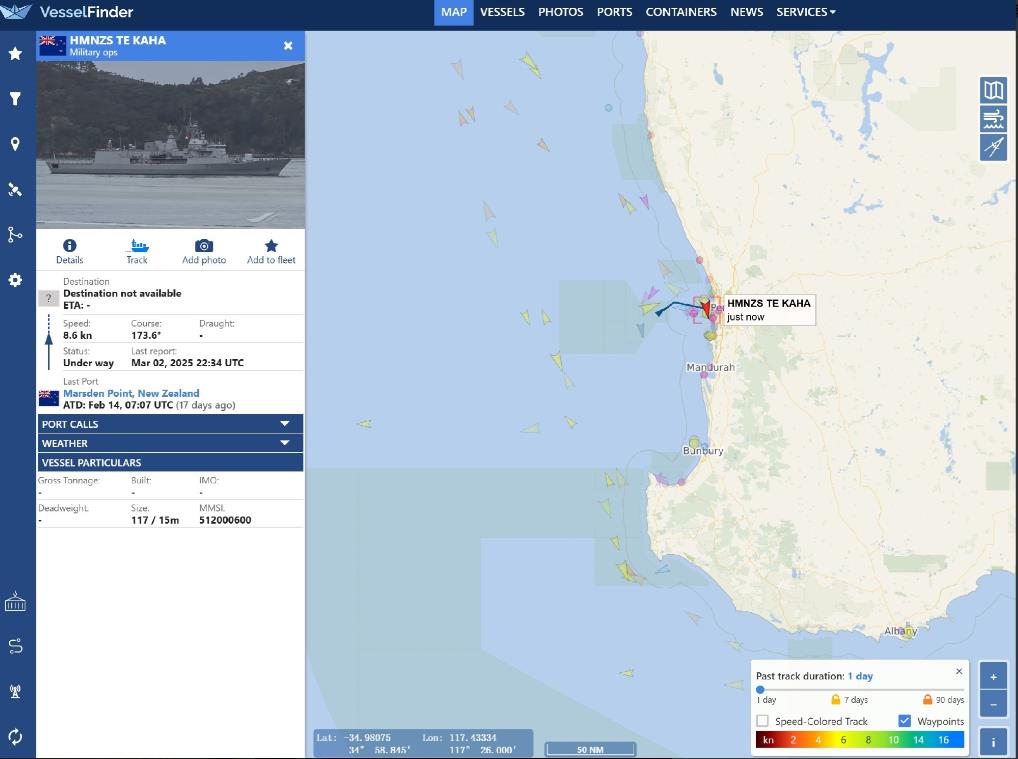Open the VESSELS tab
This screenshot has width=1018, height=759.
coord(503,12)
